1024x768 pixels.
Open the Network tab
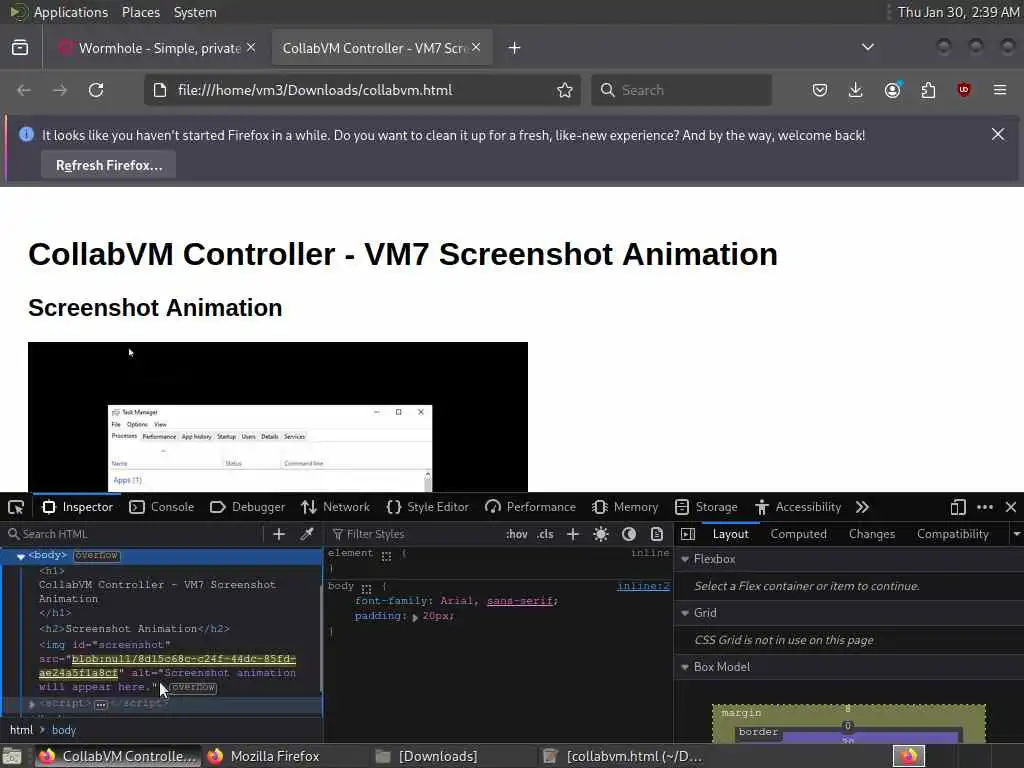(336, 507)
